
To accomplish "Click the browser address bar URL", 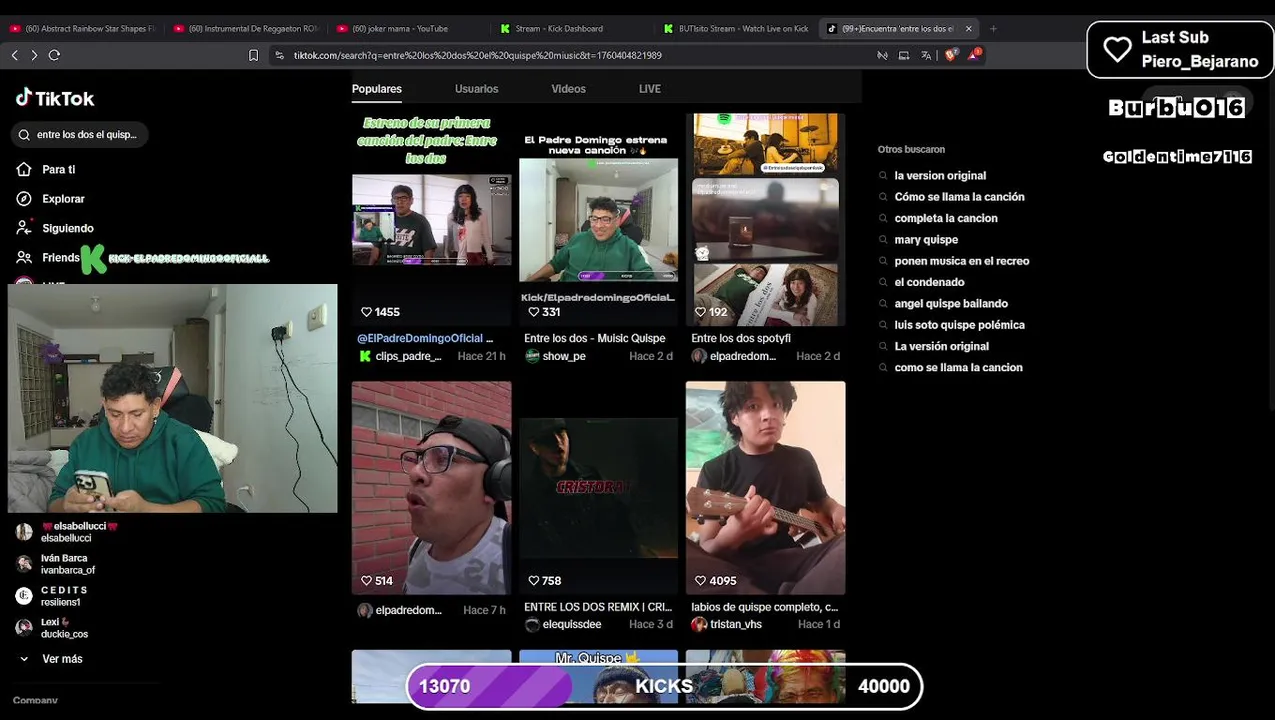I will coord(478,56).
